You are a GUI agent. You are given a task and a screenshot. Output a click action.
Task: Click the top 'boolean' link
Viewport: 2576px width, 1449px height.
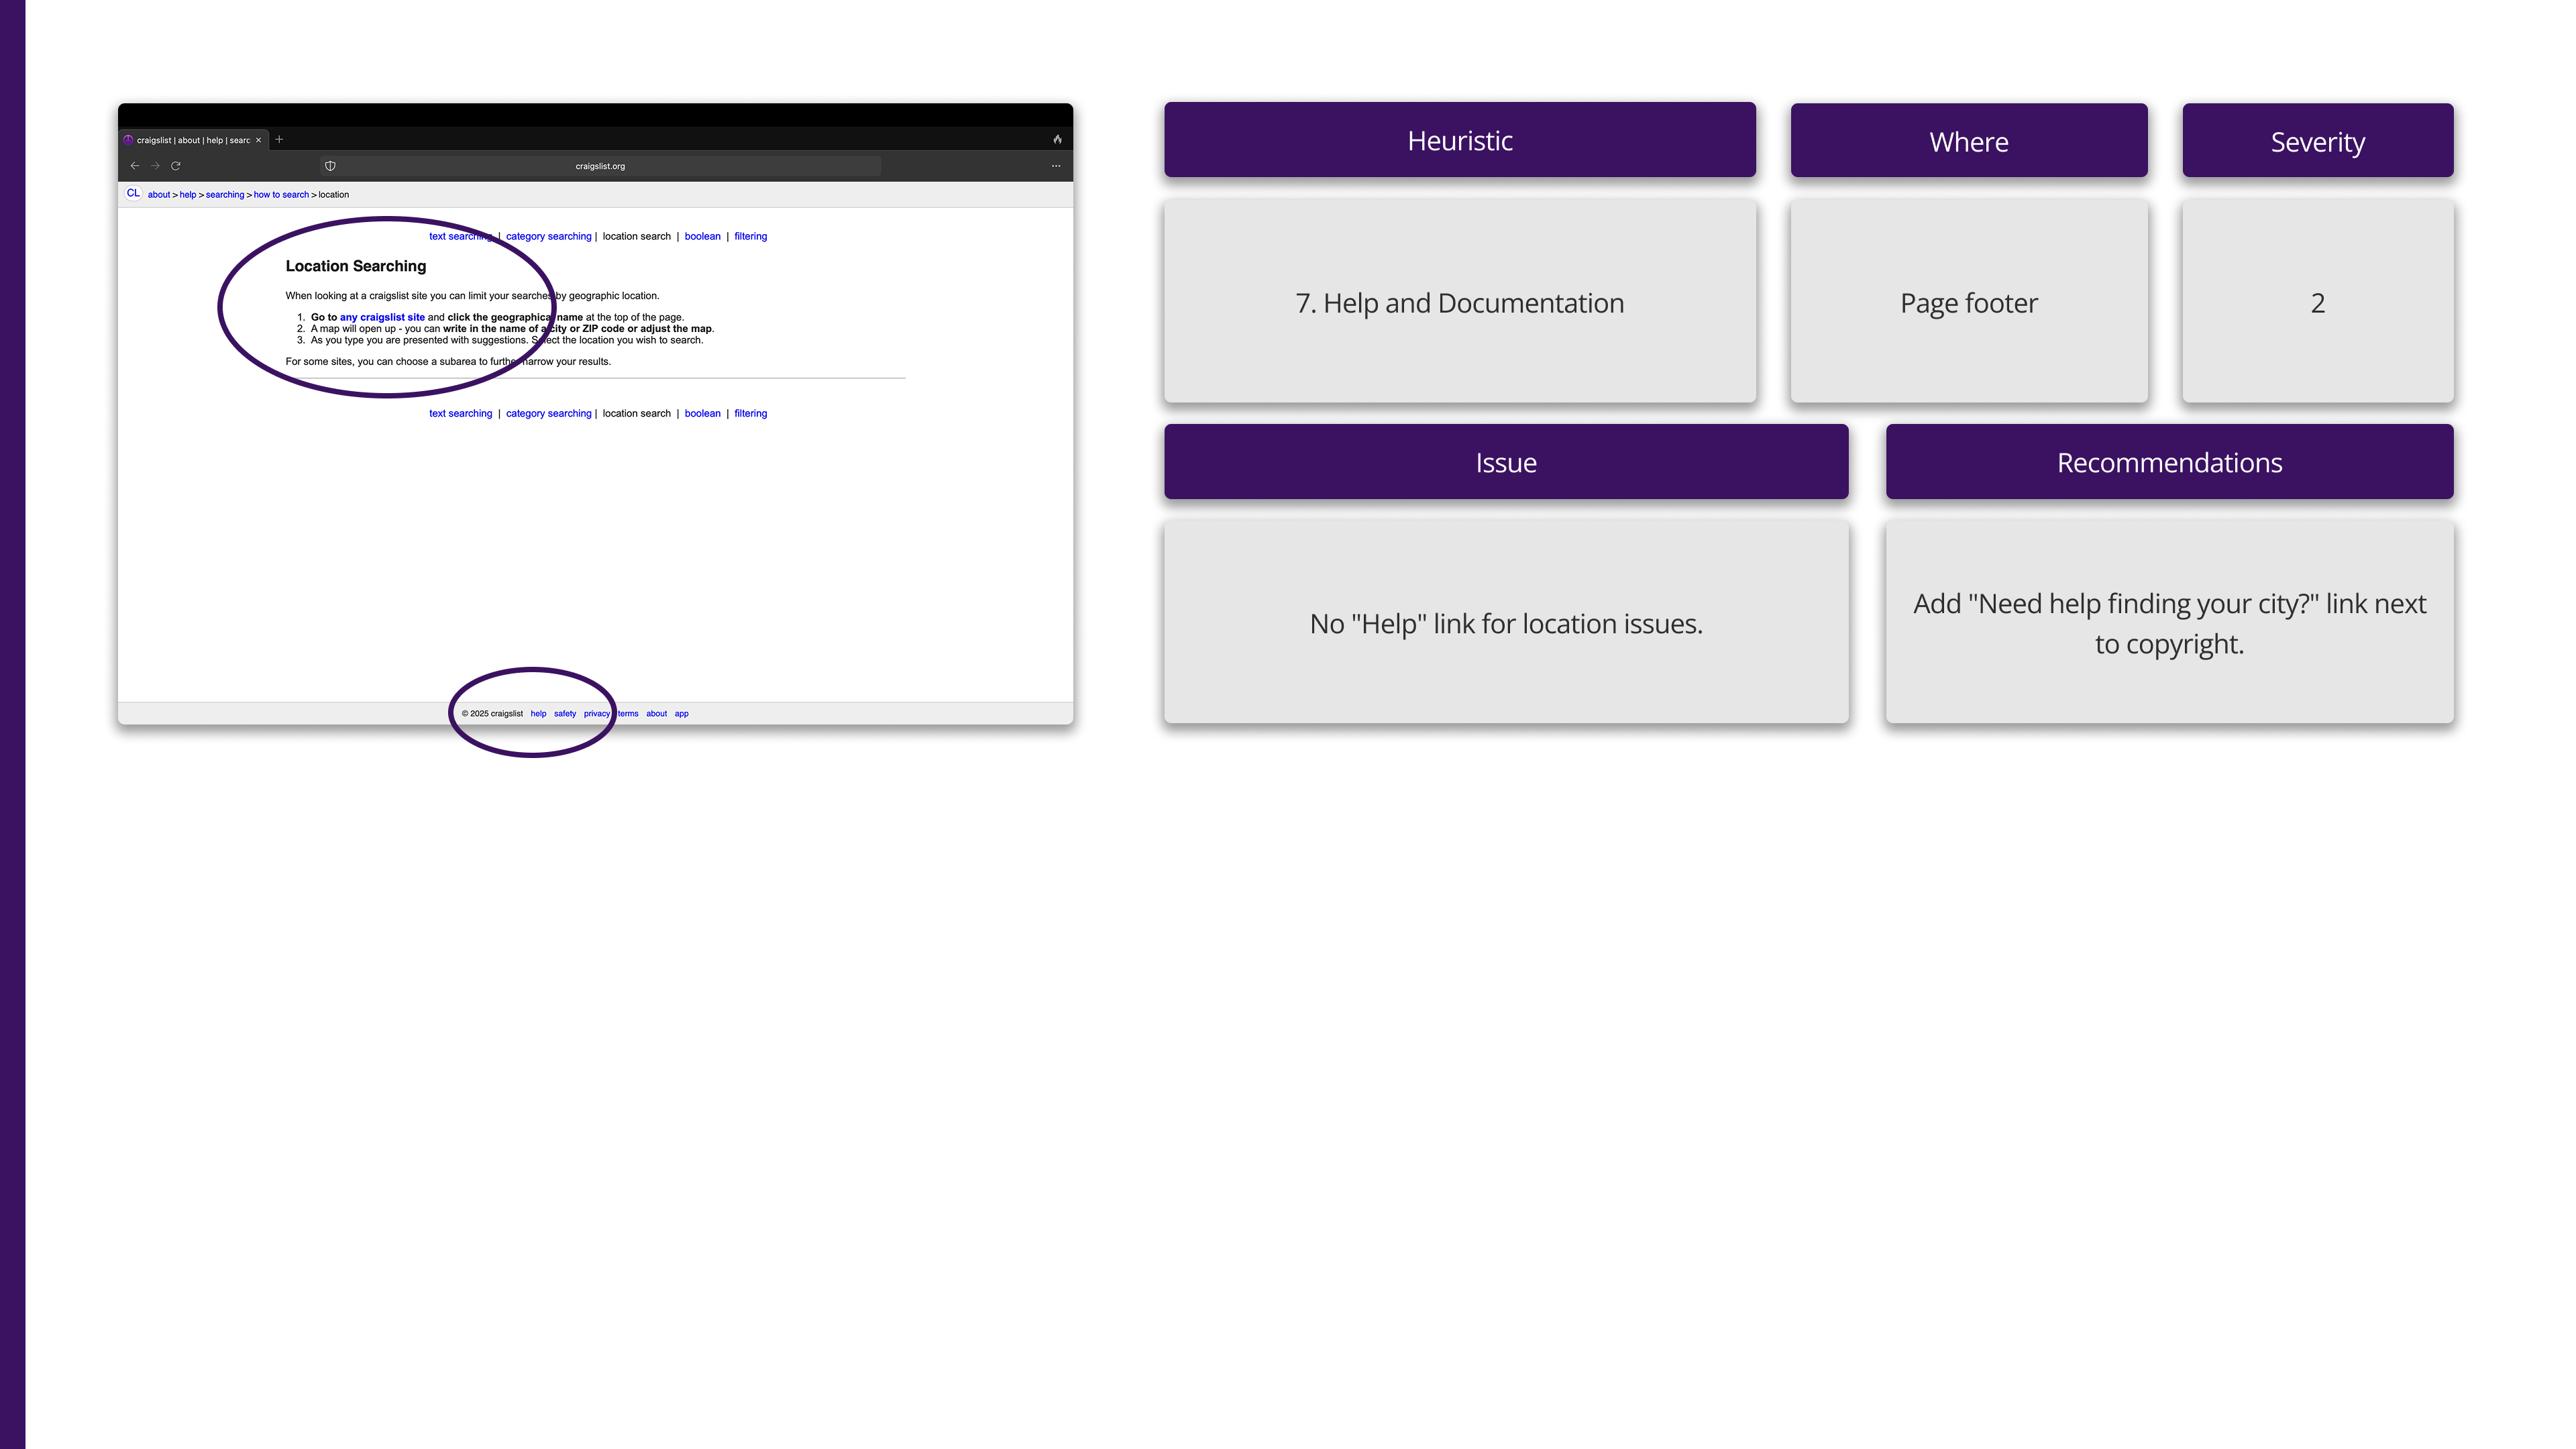point(702,237)
